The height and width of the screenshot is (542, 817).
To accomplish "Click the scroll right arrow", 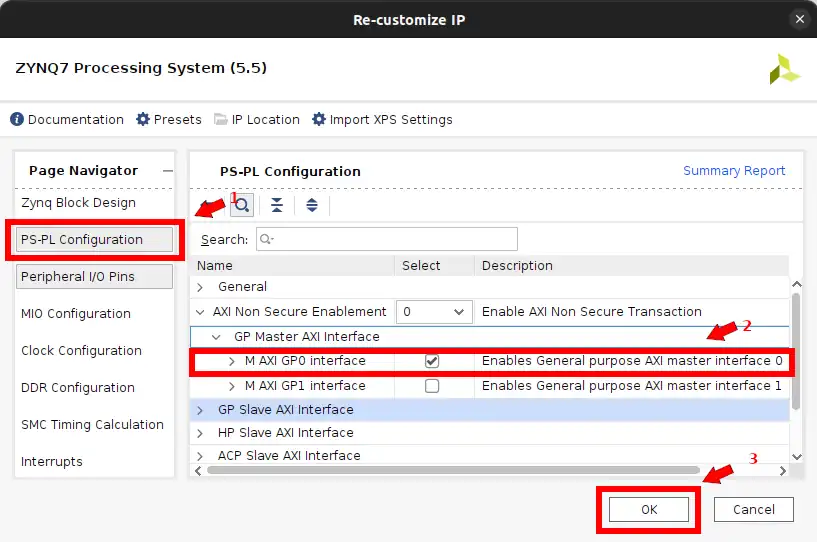I will pyautogui.click(x=783, y=471).
